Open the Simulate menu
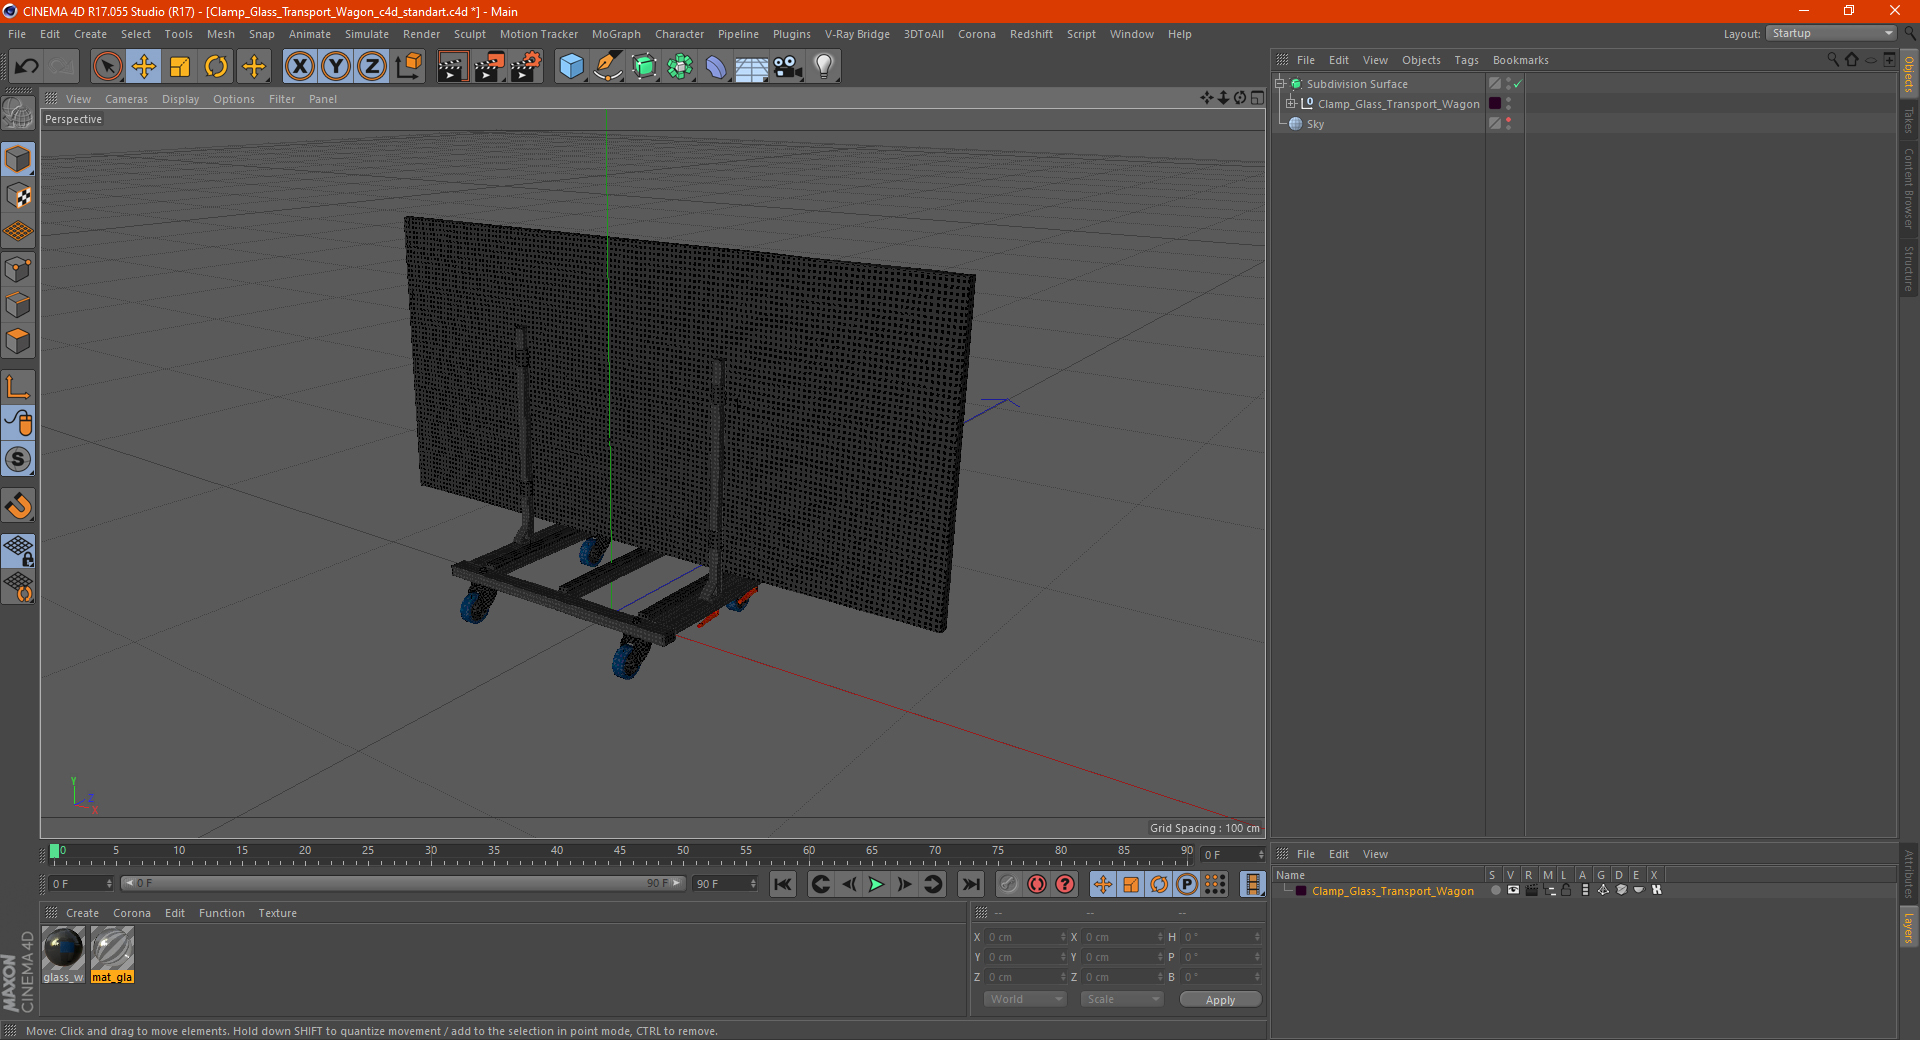The height and width of the screenshot is (1040, 1920). 367,34
